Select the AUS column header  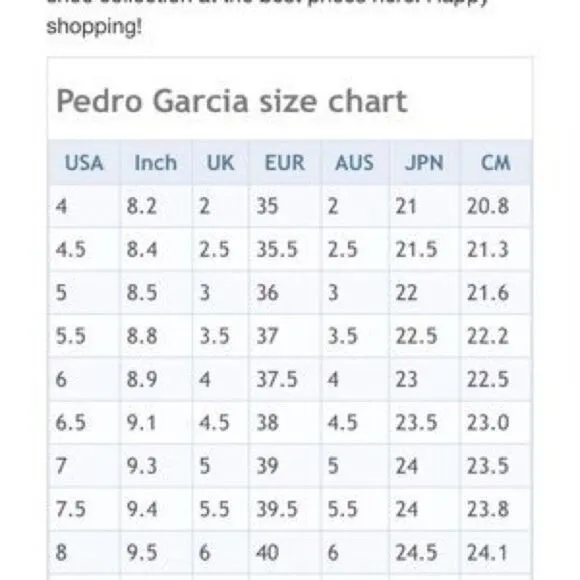354,163
